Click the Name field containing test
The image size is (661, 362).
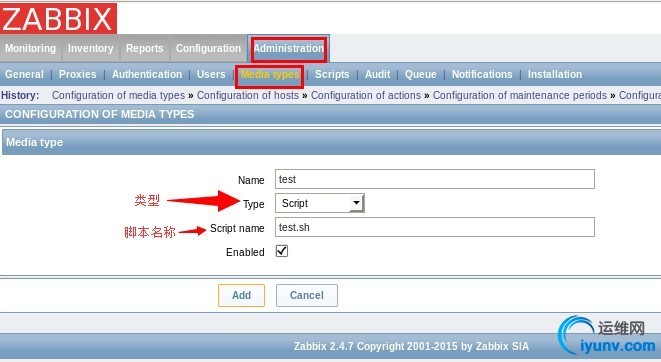pyautogui.click(x=435, y=179)
